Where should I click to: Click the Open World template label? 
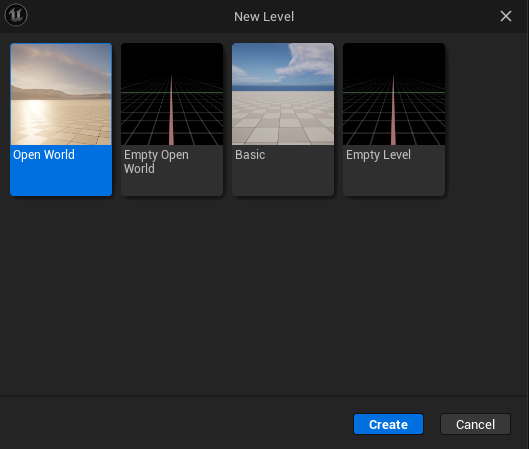44,155
